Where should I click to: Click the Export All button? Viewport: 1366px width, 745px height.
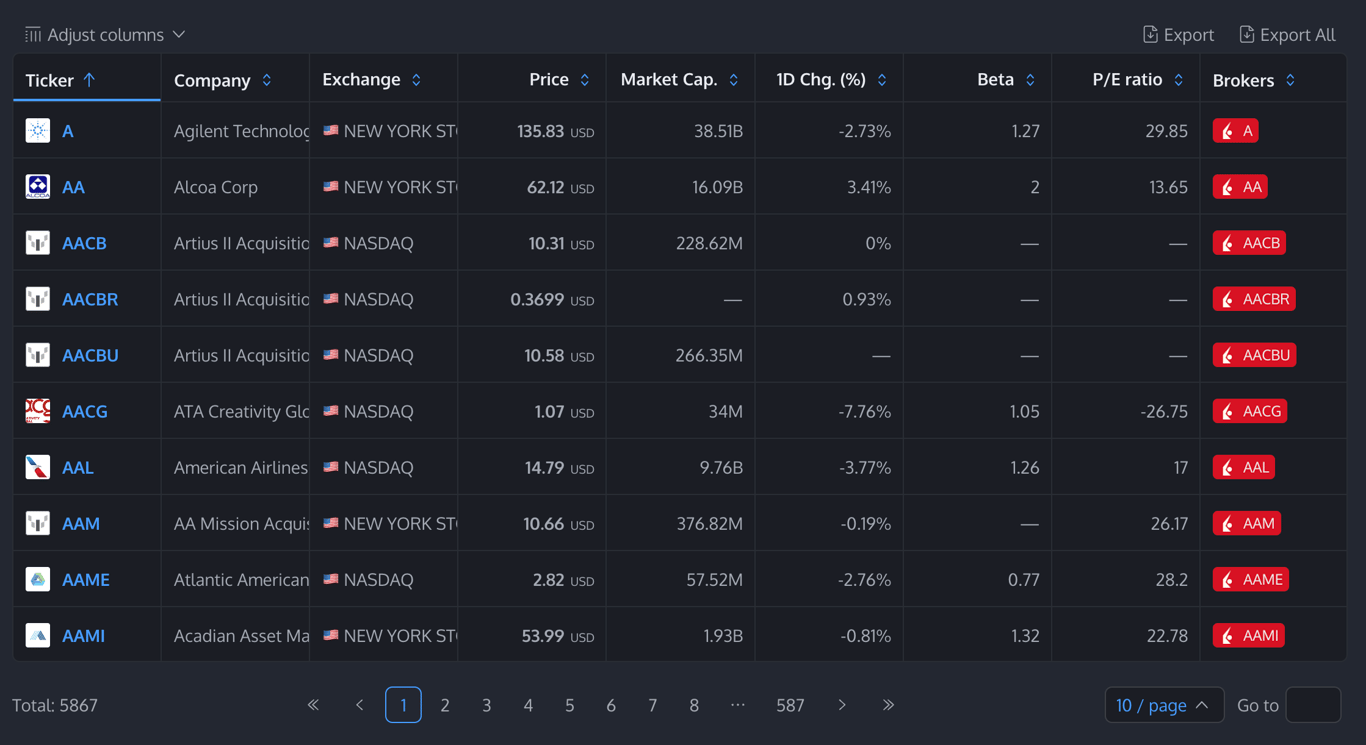click(x=1286, y=35)
